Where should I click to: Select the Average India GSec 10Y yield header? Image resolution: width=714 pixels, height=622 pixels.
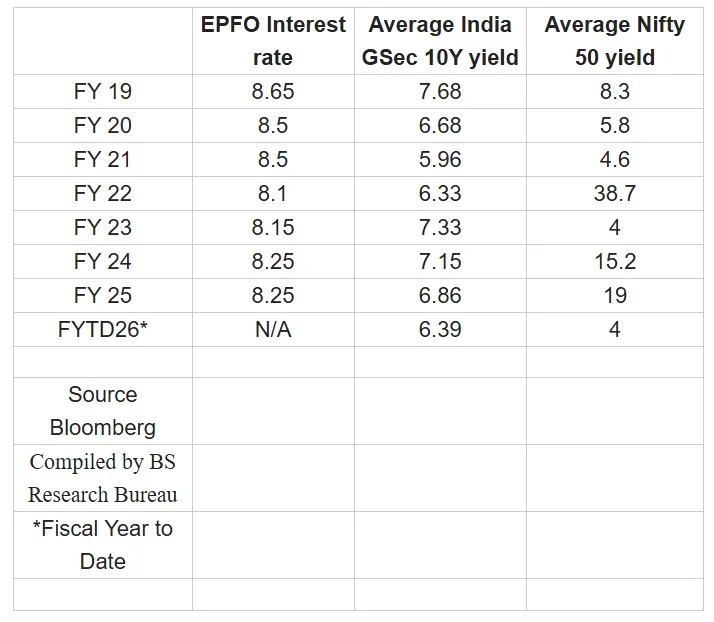(x=440, y=41)
